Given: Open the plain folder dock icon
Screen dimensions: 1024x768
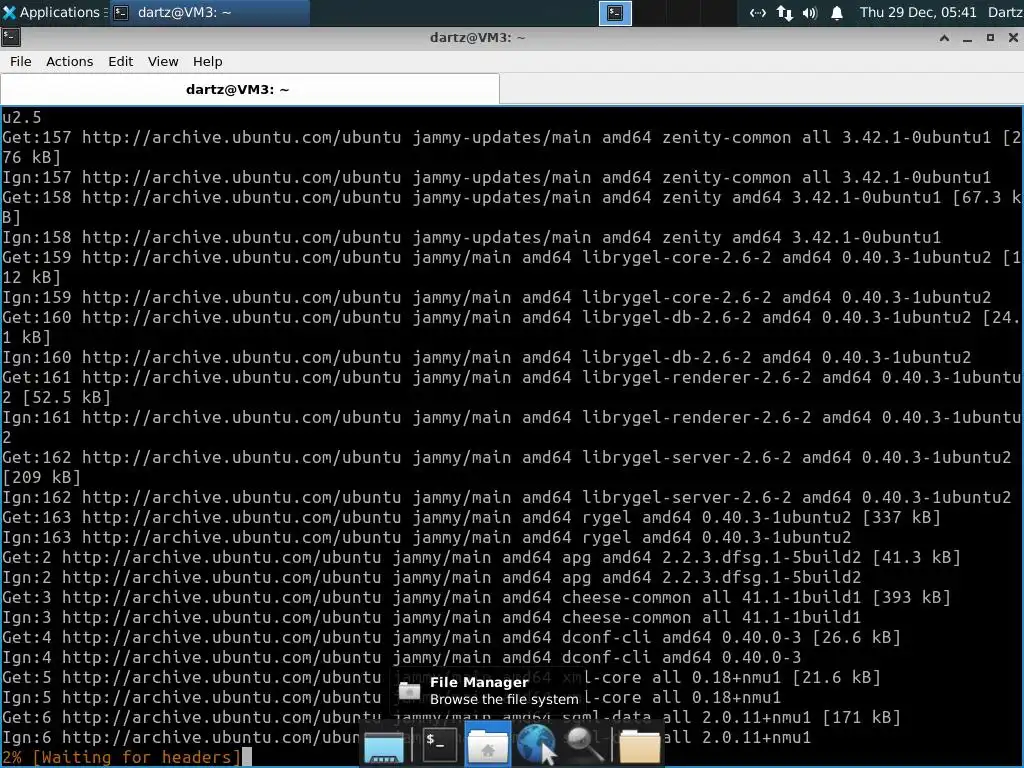Looking at the screenshot, I should point(639,746).
